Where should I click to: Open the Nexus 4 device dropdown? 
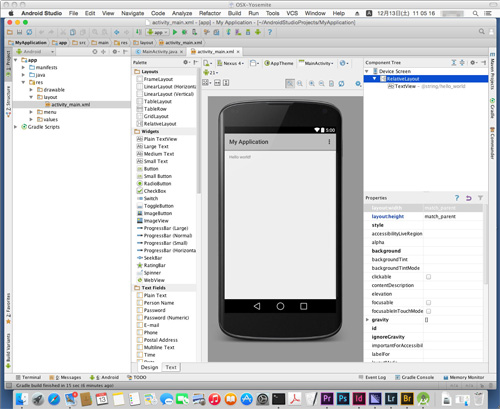pos(231,63)
